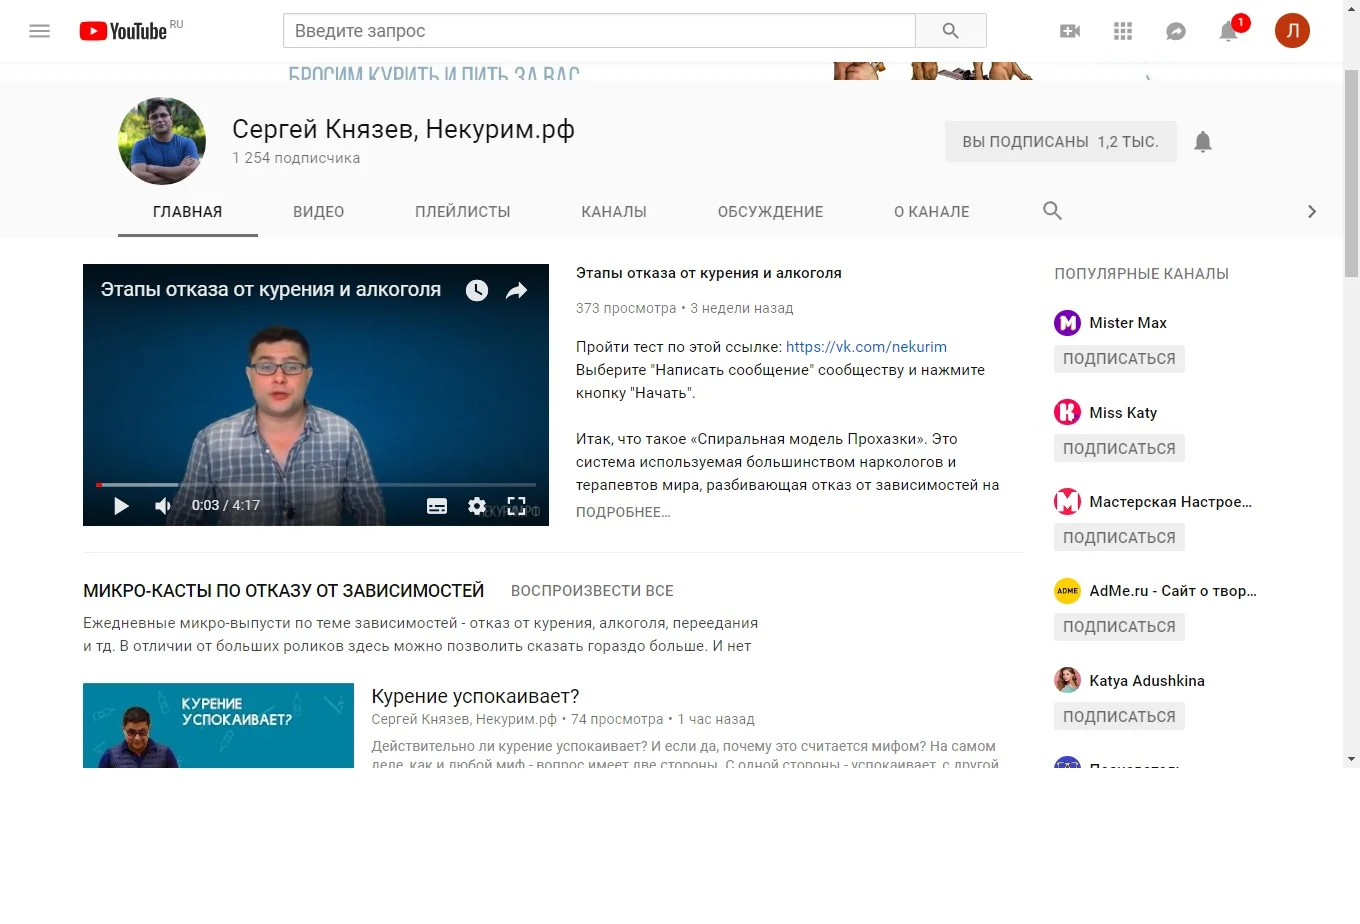This screenshot has height=924, width=1360.
Task: Open the AdMe.ru channel avatar
Action: pos(1068,591)
